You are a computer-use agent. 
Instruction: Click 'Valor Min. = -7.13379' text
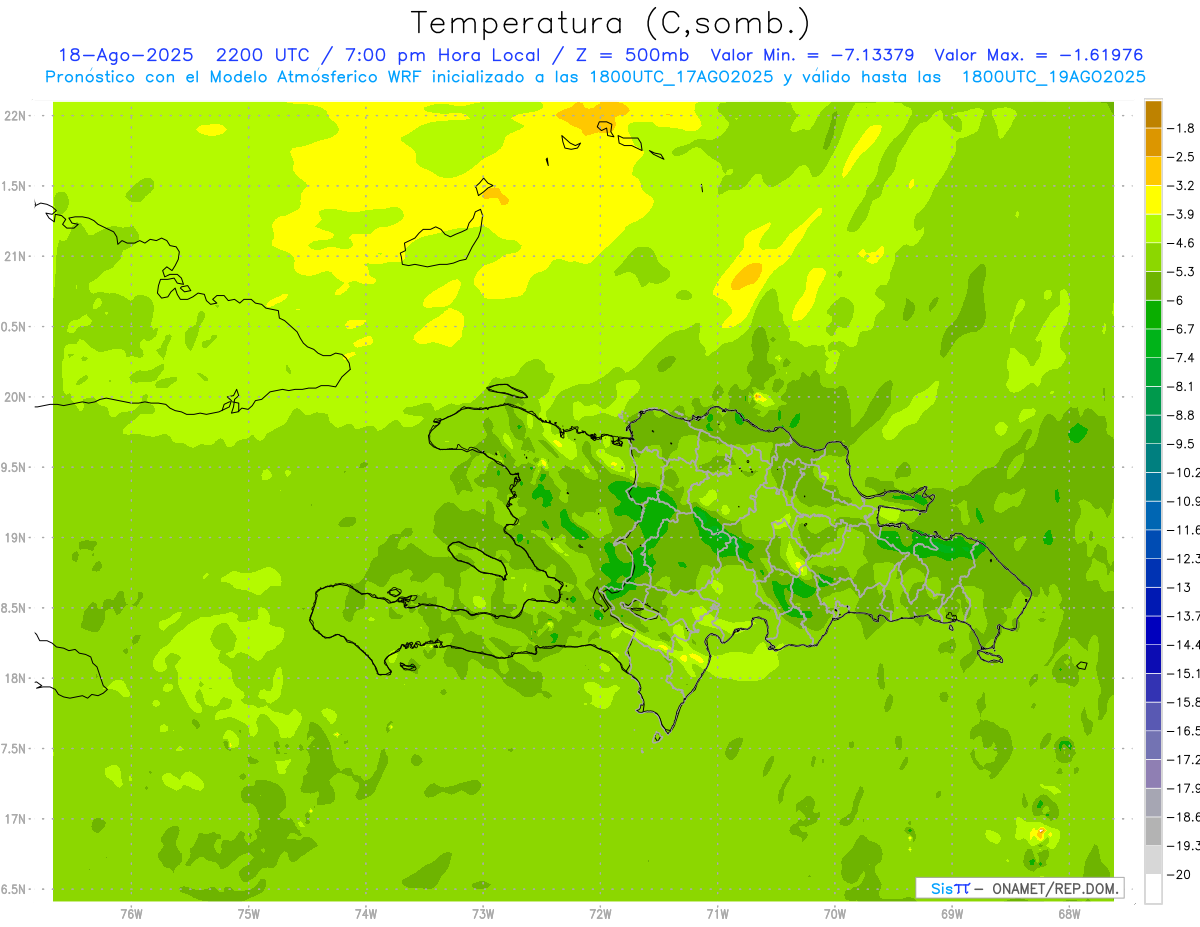pos(812,55)
